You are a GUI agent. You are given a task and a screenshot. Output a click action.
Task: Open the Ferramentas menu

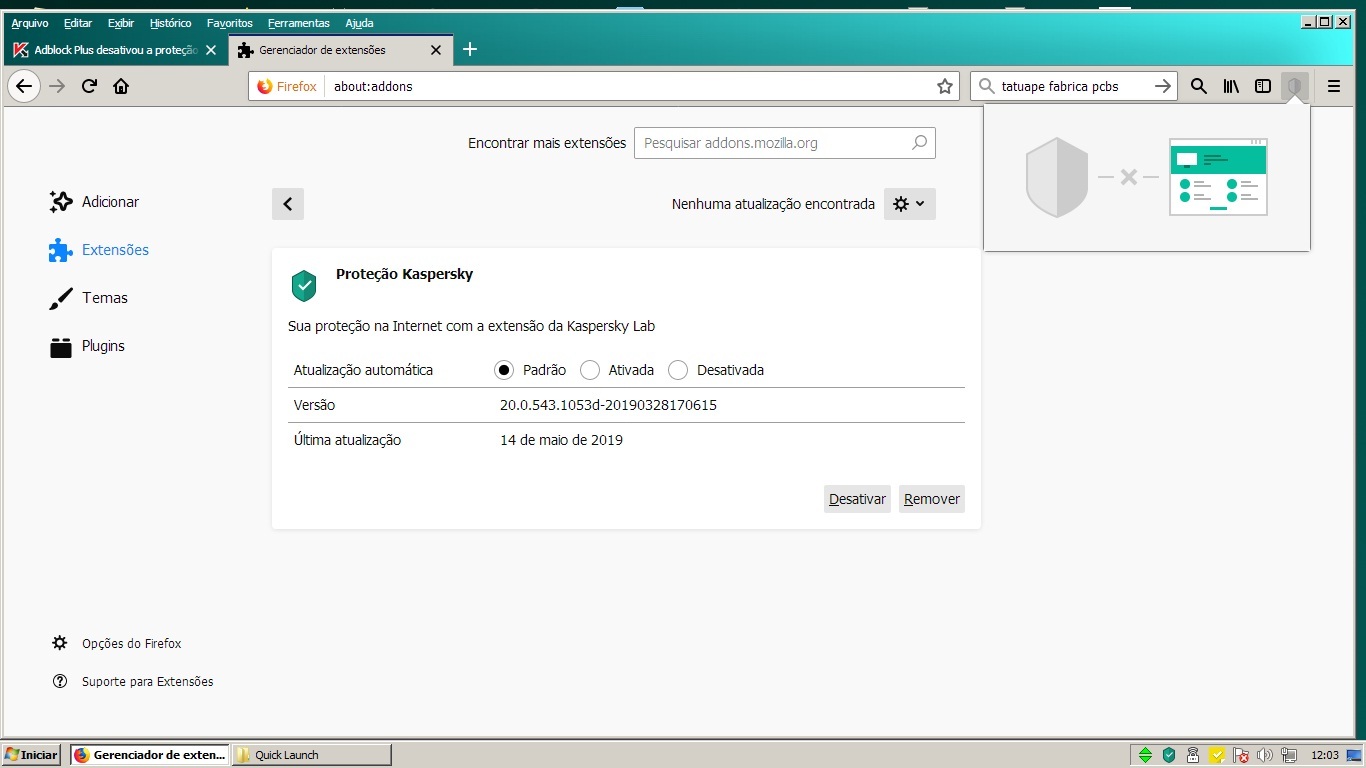click(x=299, y=23)
